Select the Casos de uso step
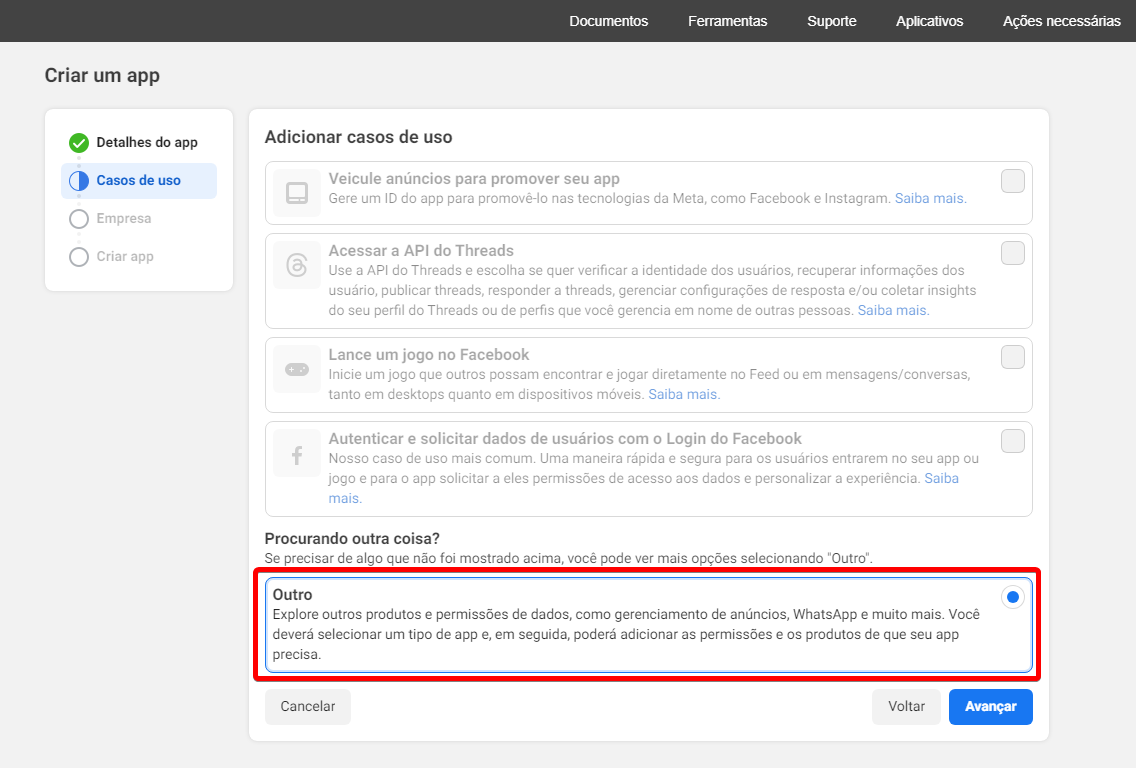This screenshot has width=1136, height=768. coord(138,180)
